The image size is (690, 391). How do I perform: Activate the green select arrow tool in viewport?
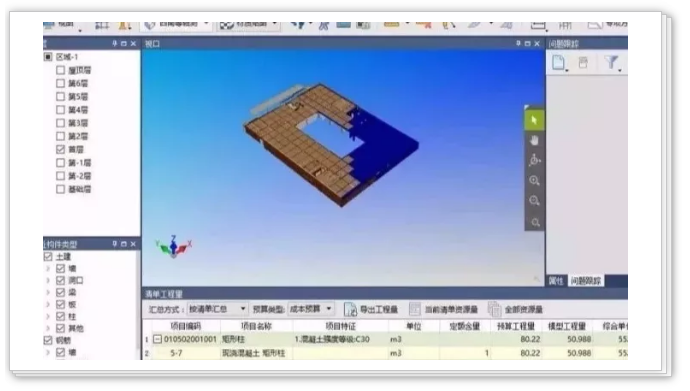[x=534, y=120]
